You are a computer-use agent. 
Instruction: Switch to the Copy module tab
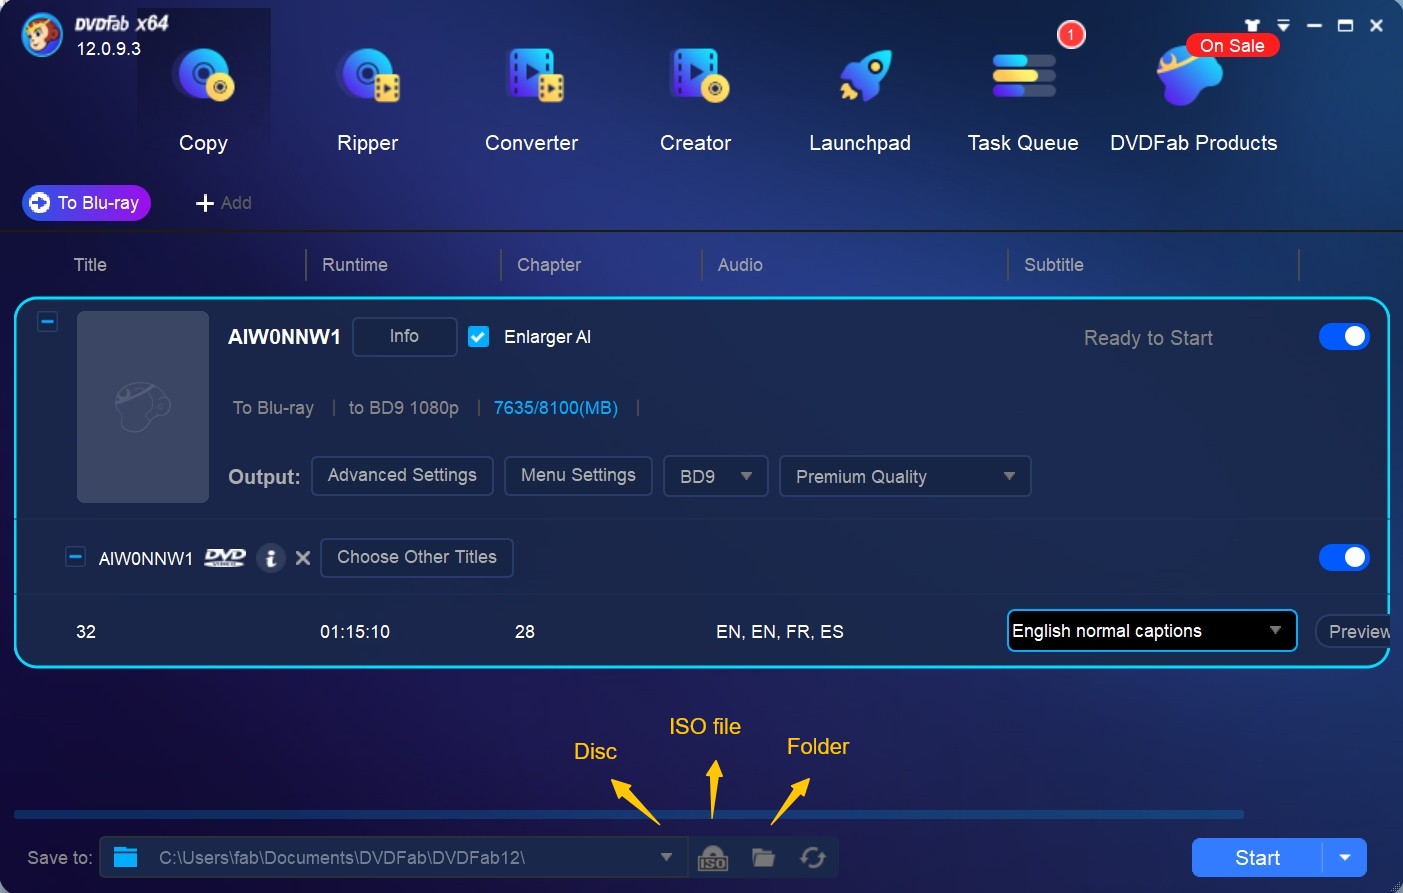coord(203,95)
